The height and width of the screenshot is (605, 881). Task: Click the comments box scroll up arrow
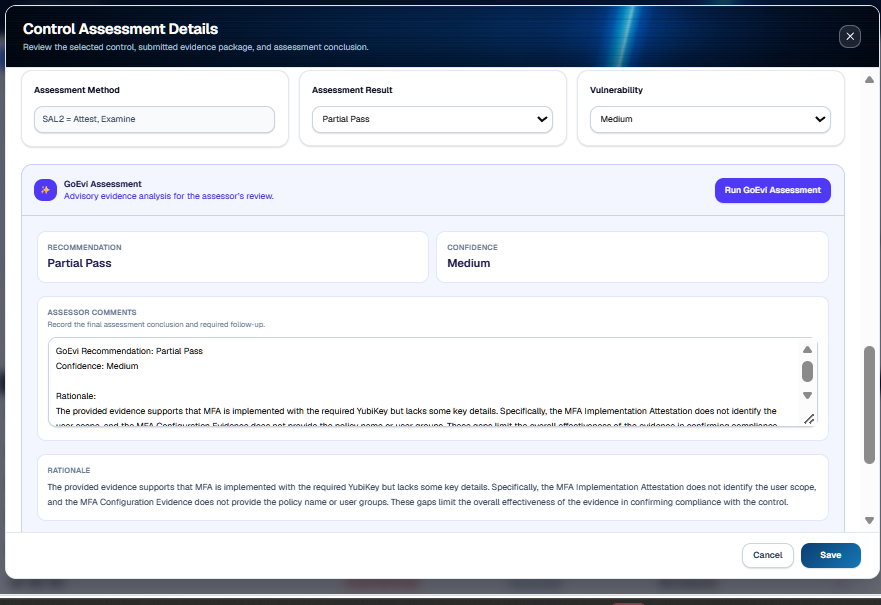click(x=807, y=349)
